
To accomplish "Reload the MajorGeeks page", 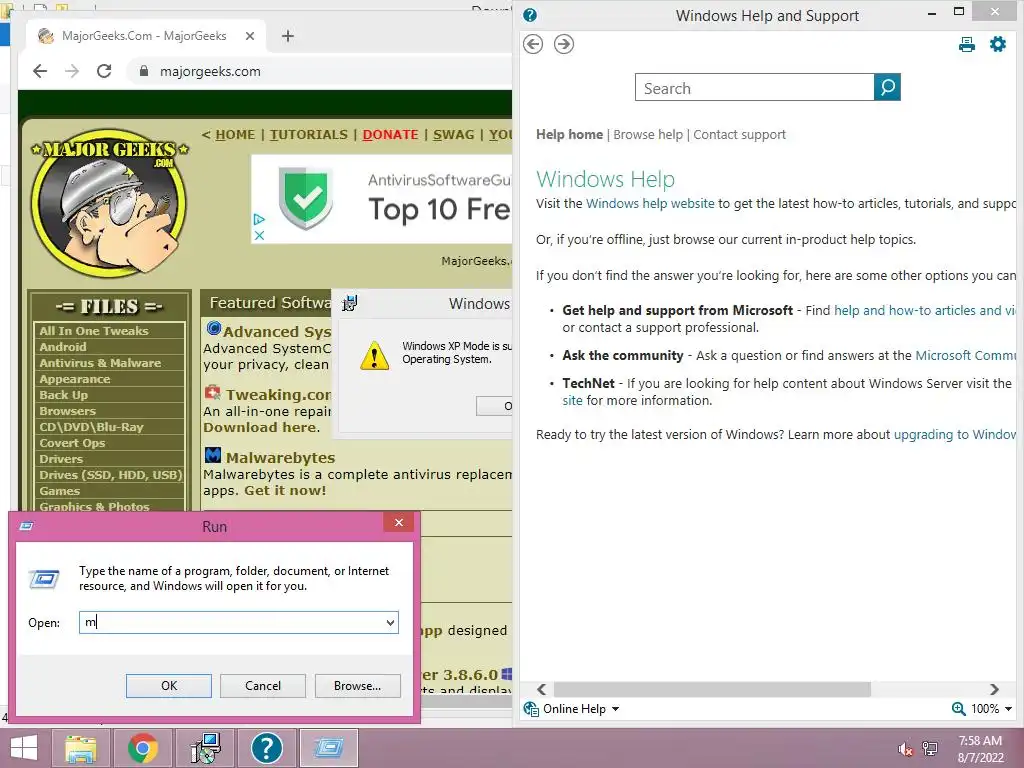I will tap(104, 71).
